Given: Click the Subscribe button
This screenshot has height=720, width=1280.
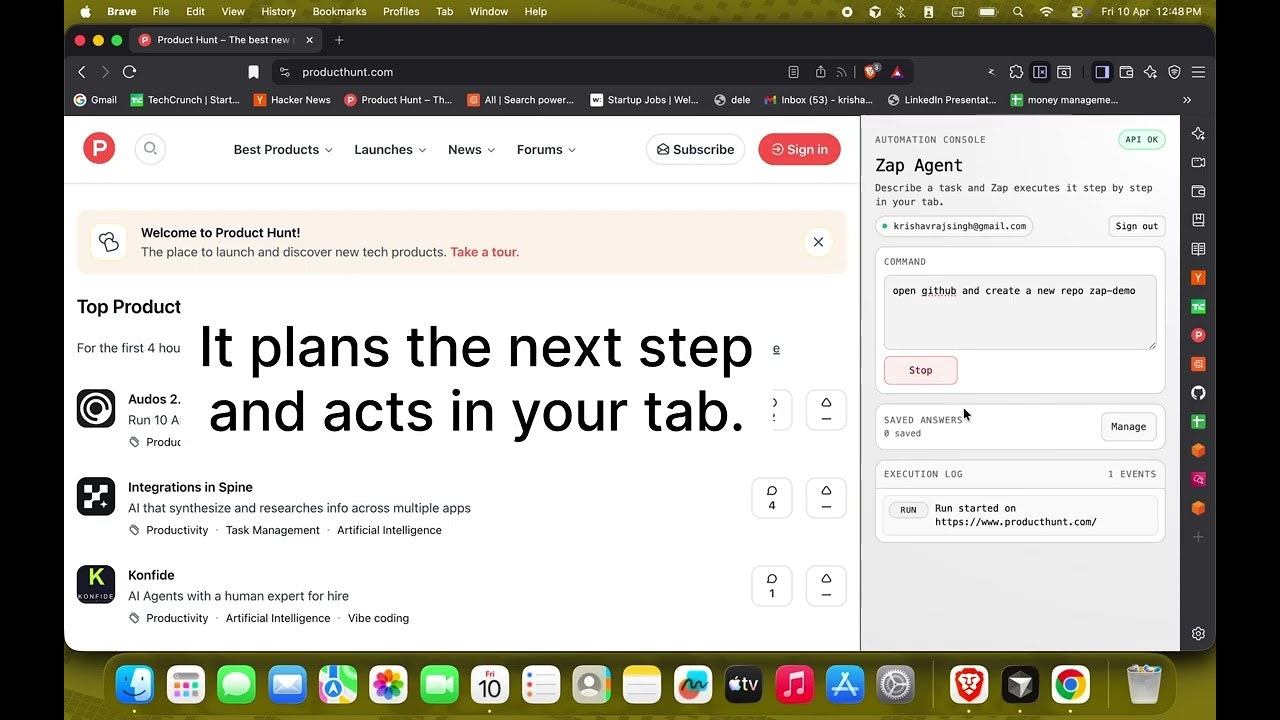Looking at the screenshot, I should [x=695, y=149].
